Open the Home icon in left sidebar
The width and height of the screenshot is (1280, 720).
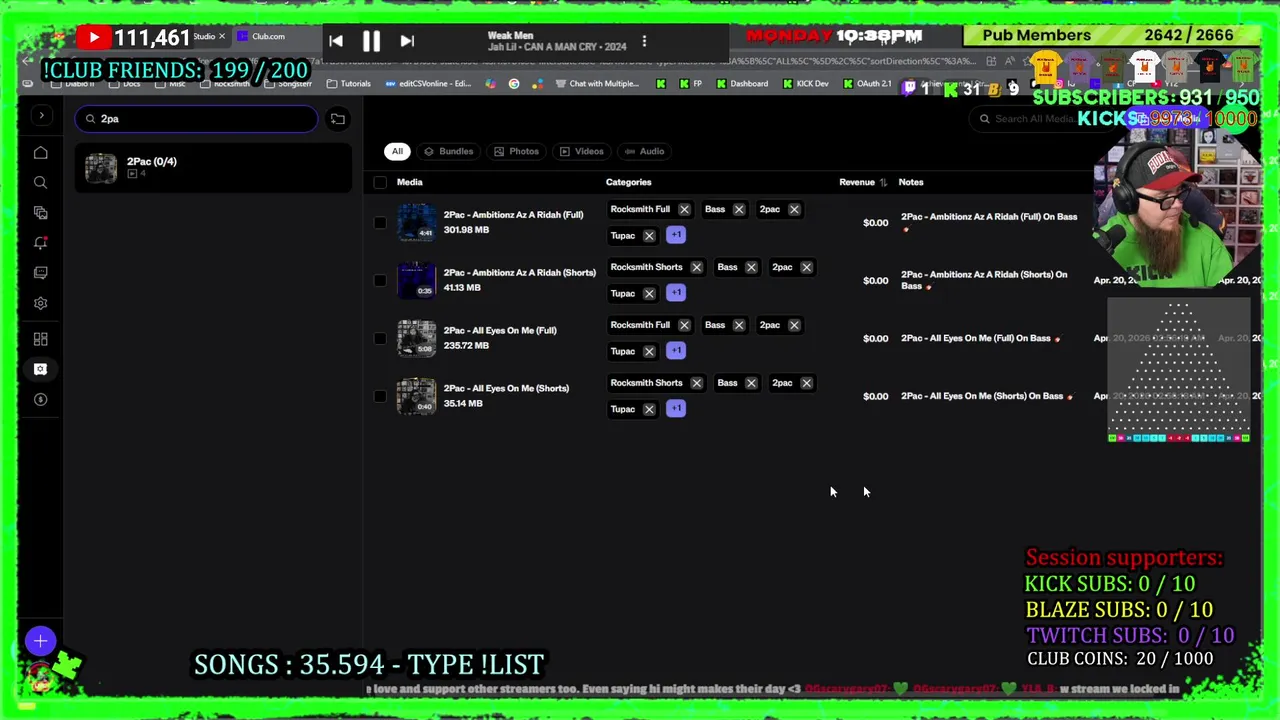[41, 153]
